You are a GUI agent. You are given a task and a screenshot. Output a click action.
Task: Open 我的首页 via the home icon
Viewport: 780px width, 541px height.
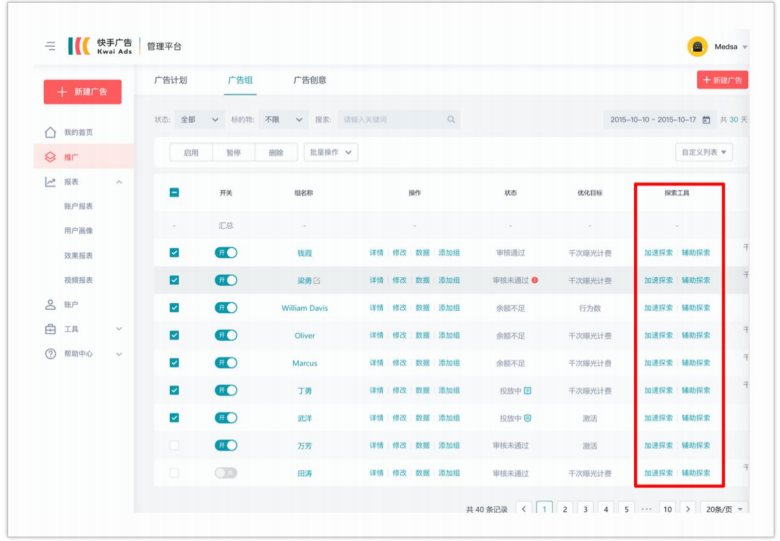coord(50,132)
